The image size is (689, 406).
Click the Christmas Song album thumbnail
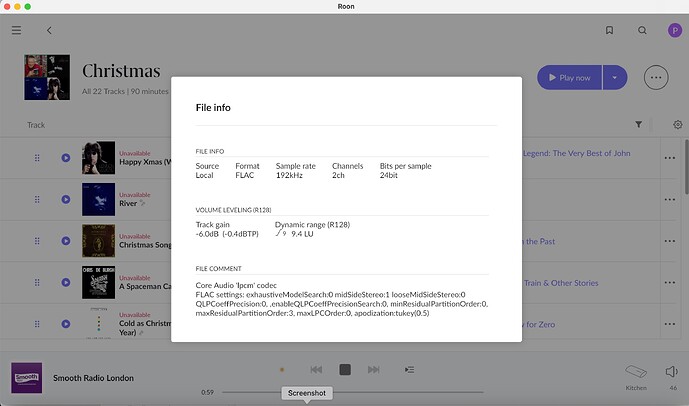click(98, 241)
